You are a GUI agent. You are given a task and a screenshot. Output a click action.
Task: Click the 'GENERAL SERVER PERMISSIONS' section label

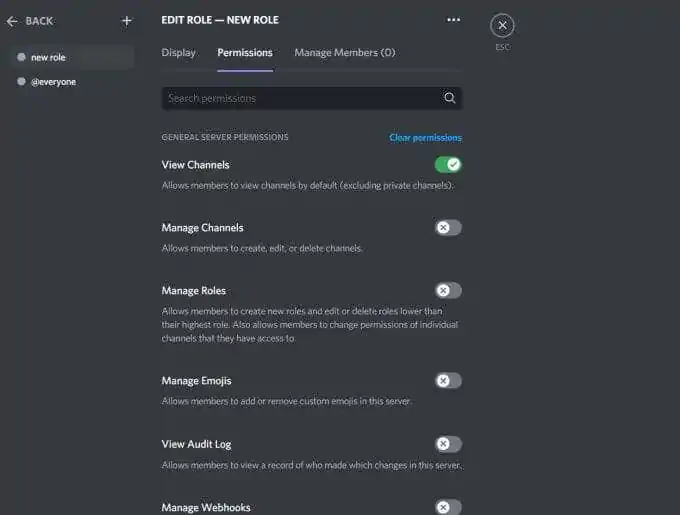pyautogui.click(x=225, y=137)
